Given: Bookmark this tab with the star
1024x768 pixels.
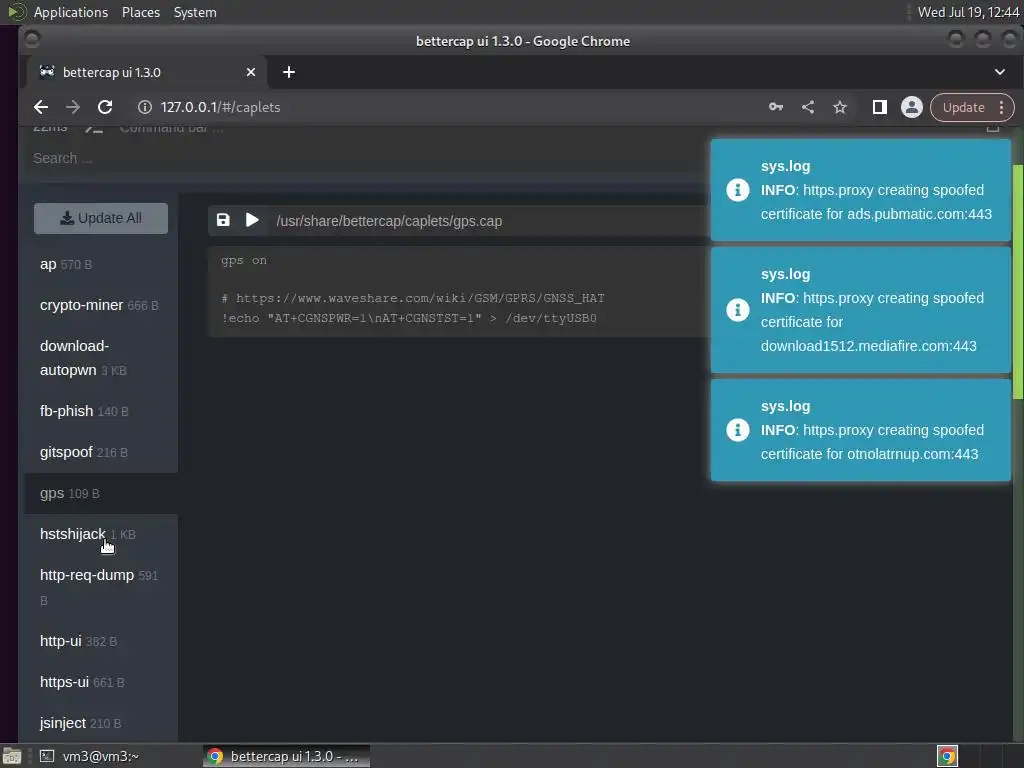Looking at the screenshot, I should coord(840,107).
